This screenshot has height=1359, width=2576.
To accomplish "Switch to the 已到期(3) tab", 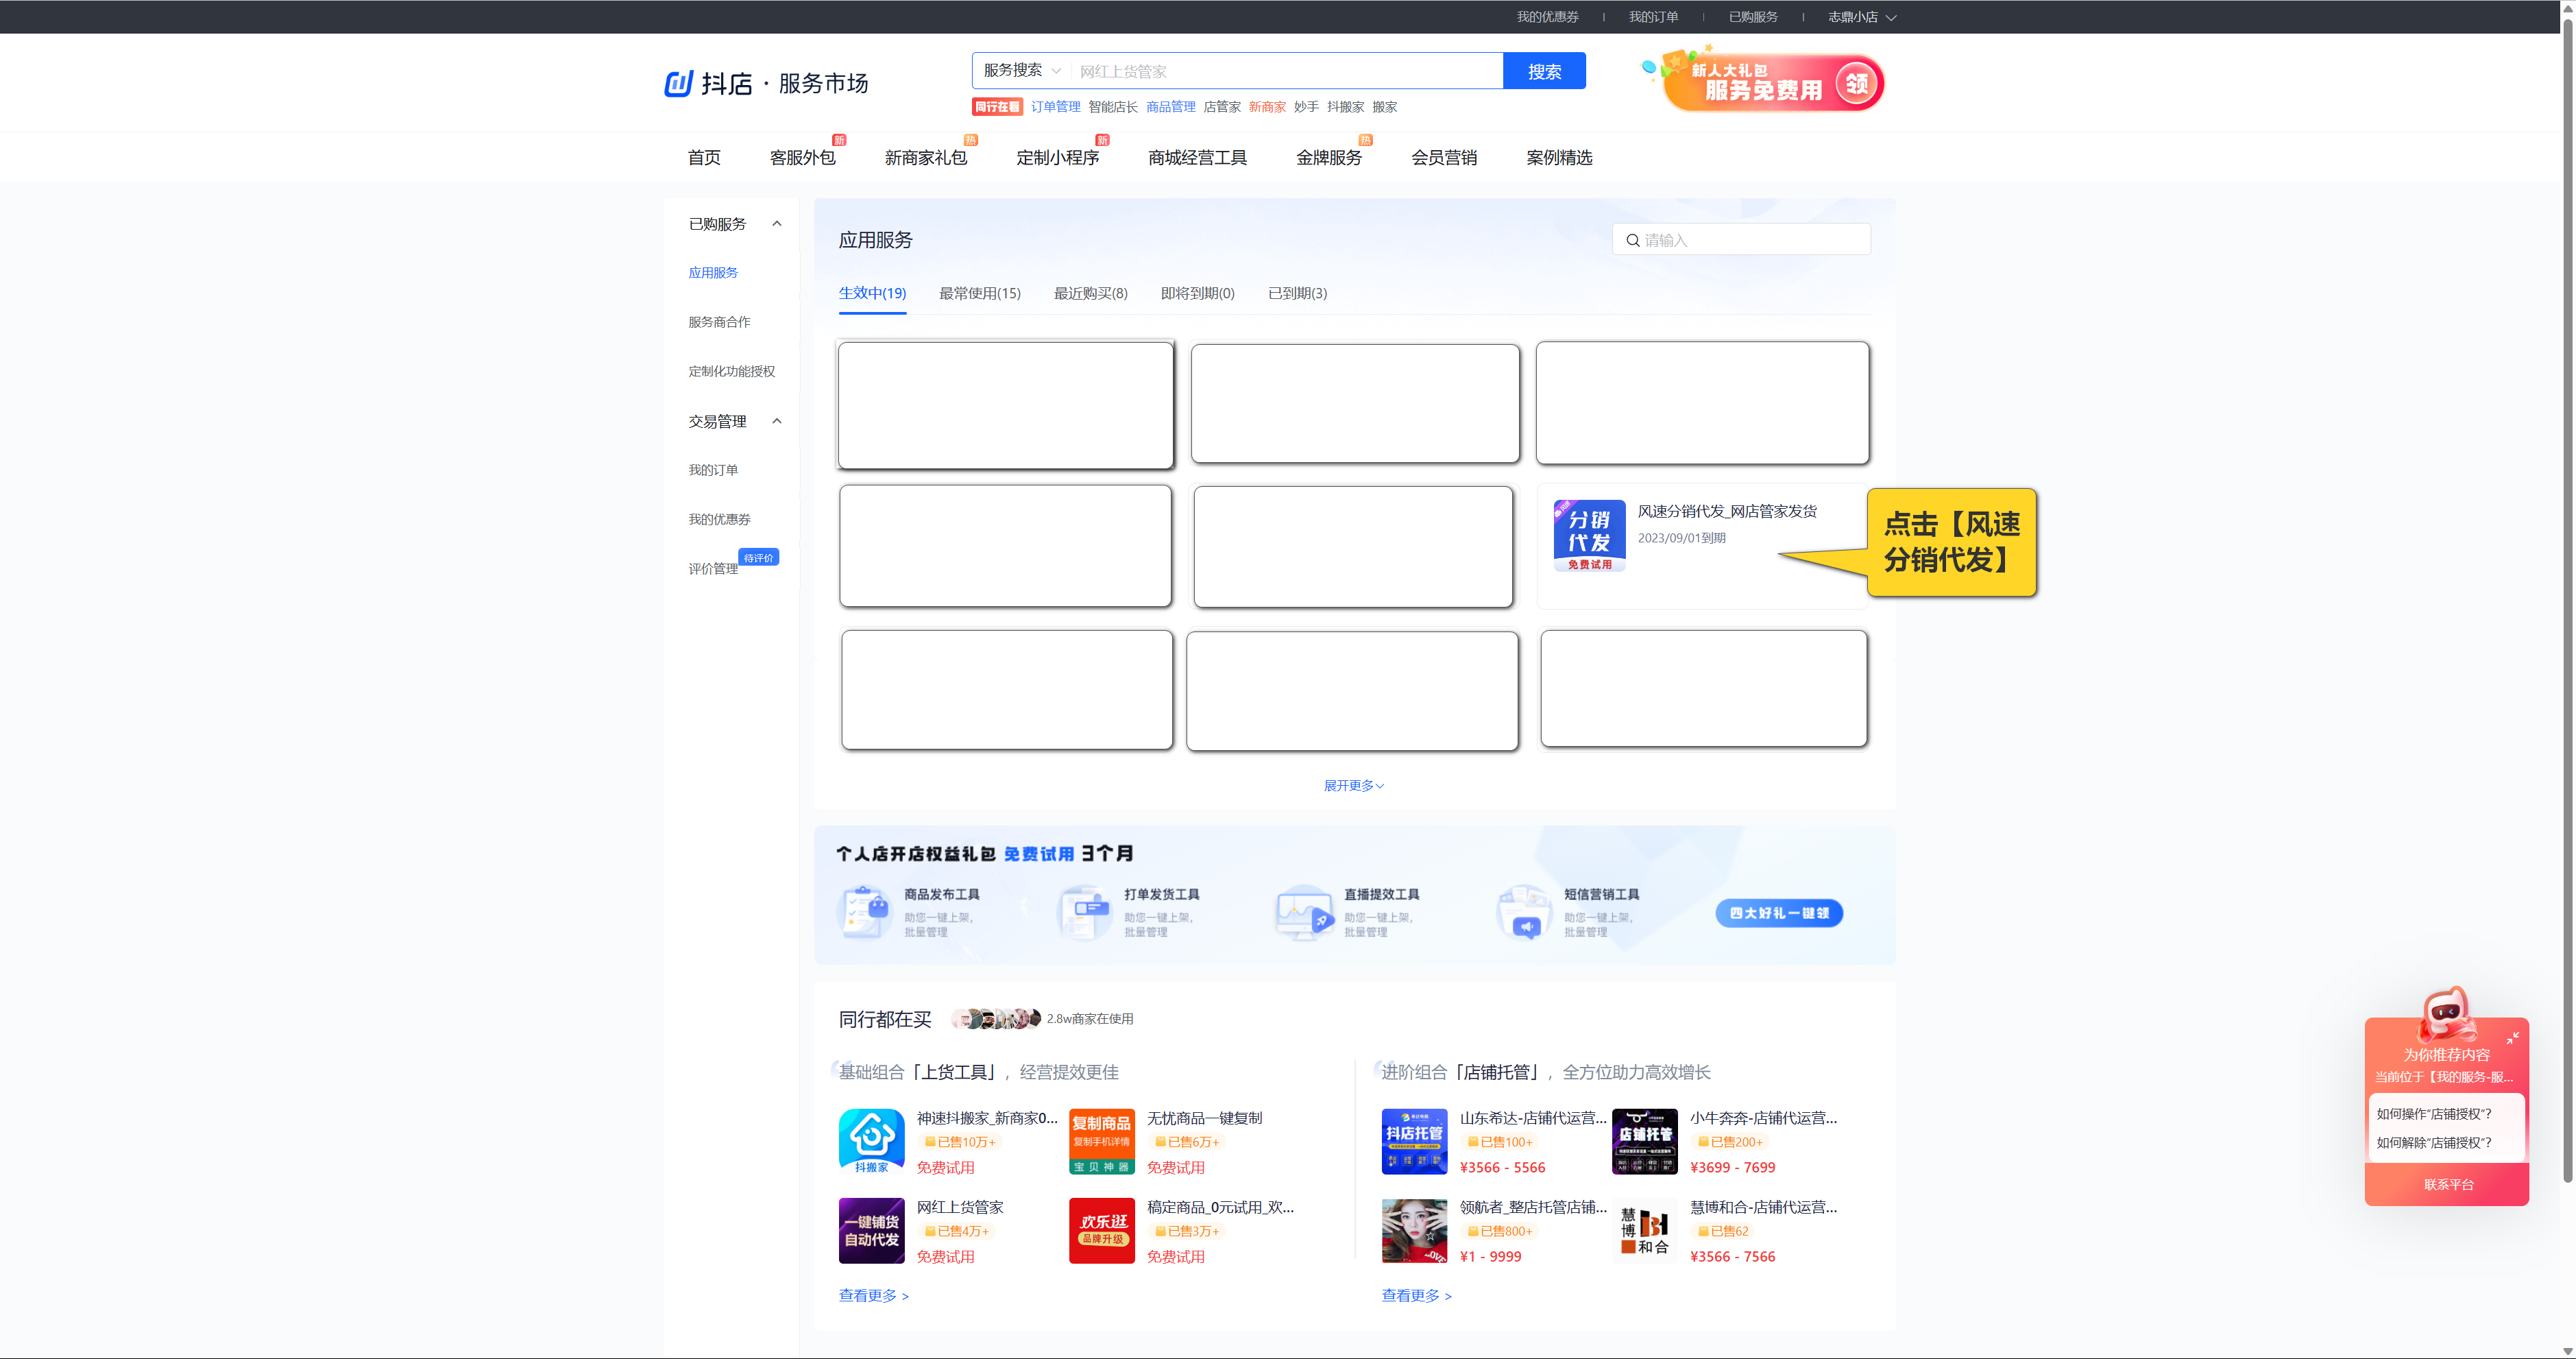I will [x=1297, y=293].
